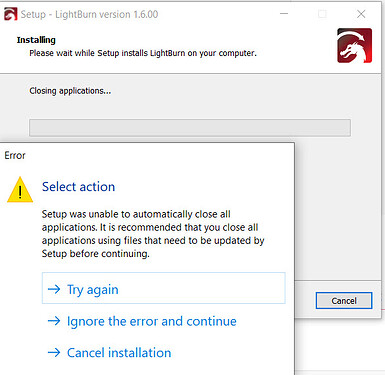Click the Cancel button in the Setup window
Viewport: 385px width, 375px height.
tap(344, 301)
